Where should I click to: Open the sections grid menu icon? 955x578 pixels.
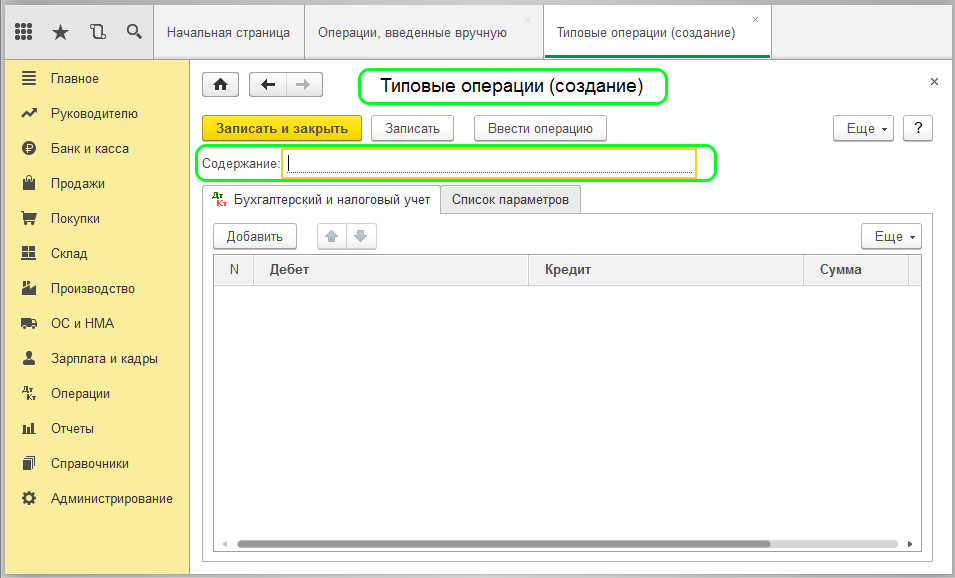(24, 32)
